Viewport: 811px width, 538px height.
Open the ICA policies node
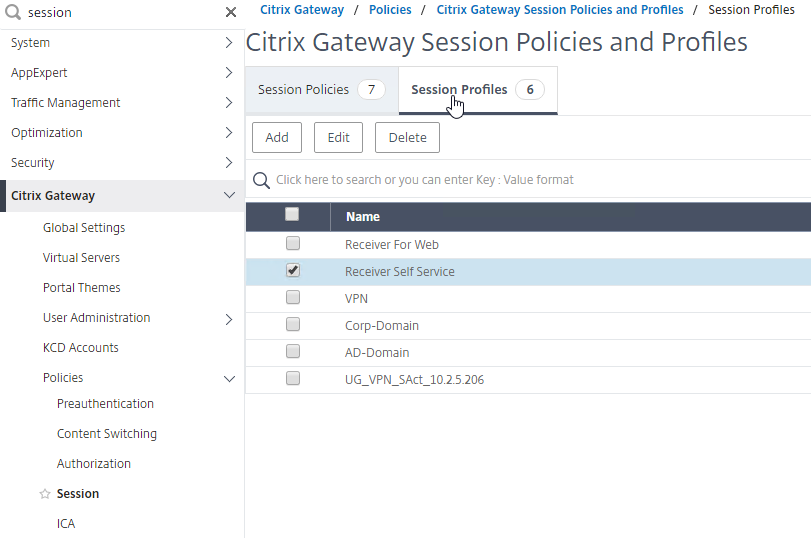point(66,524)
